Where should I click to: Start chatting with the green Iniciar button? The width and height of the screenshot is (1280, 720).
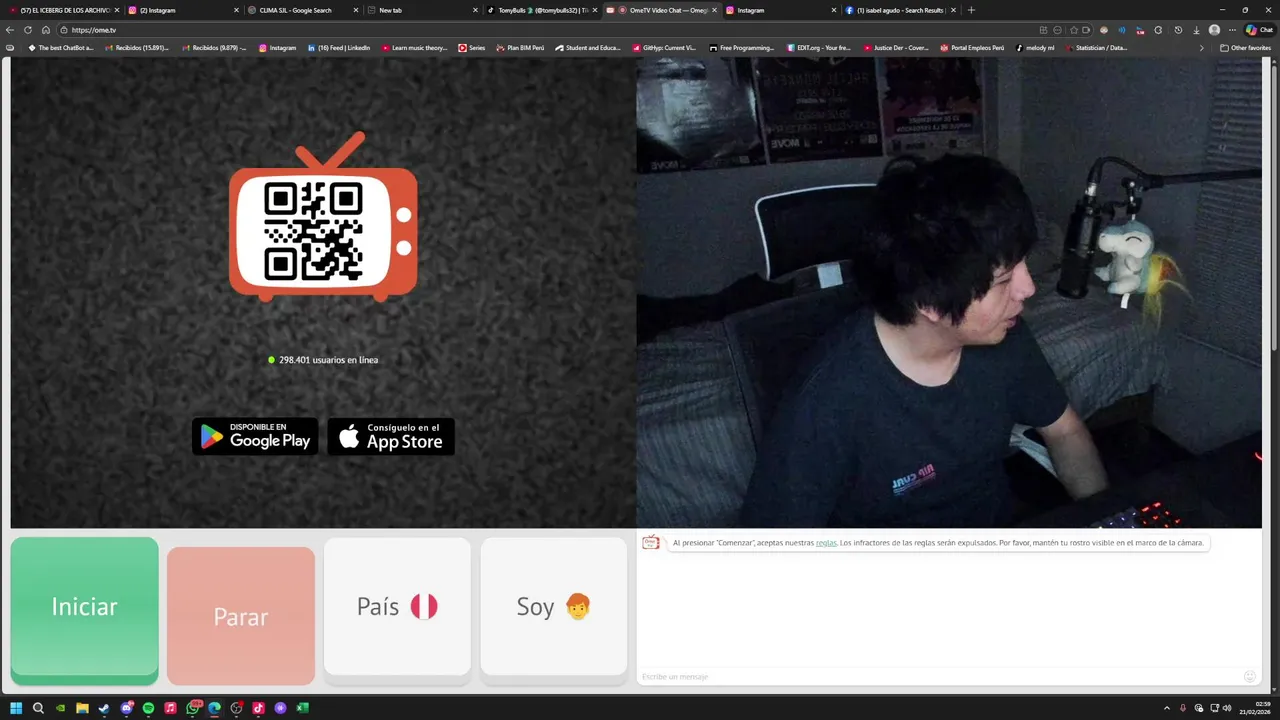point(84,610)
